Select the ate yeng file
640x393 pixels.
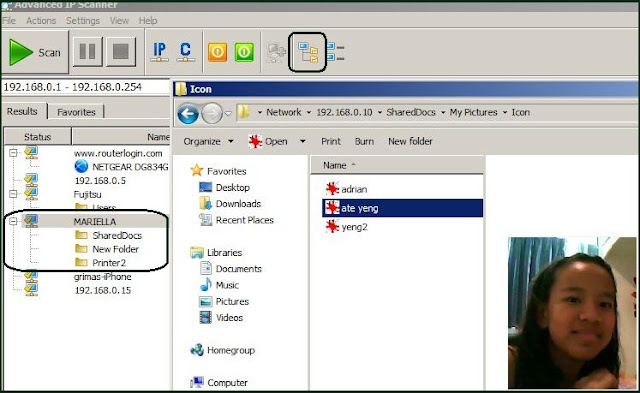402,208
